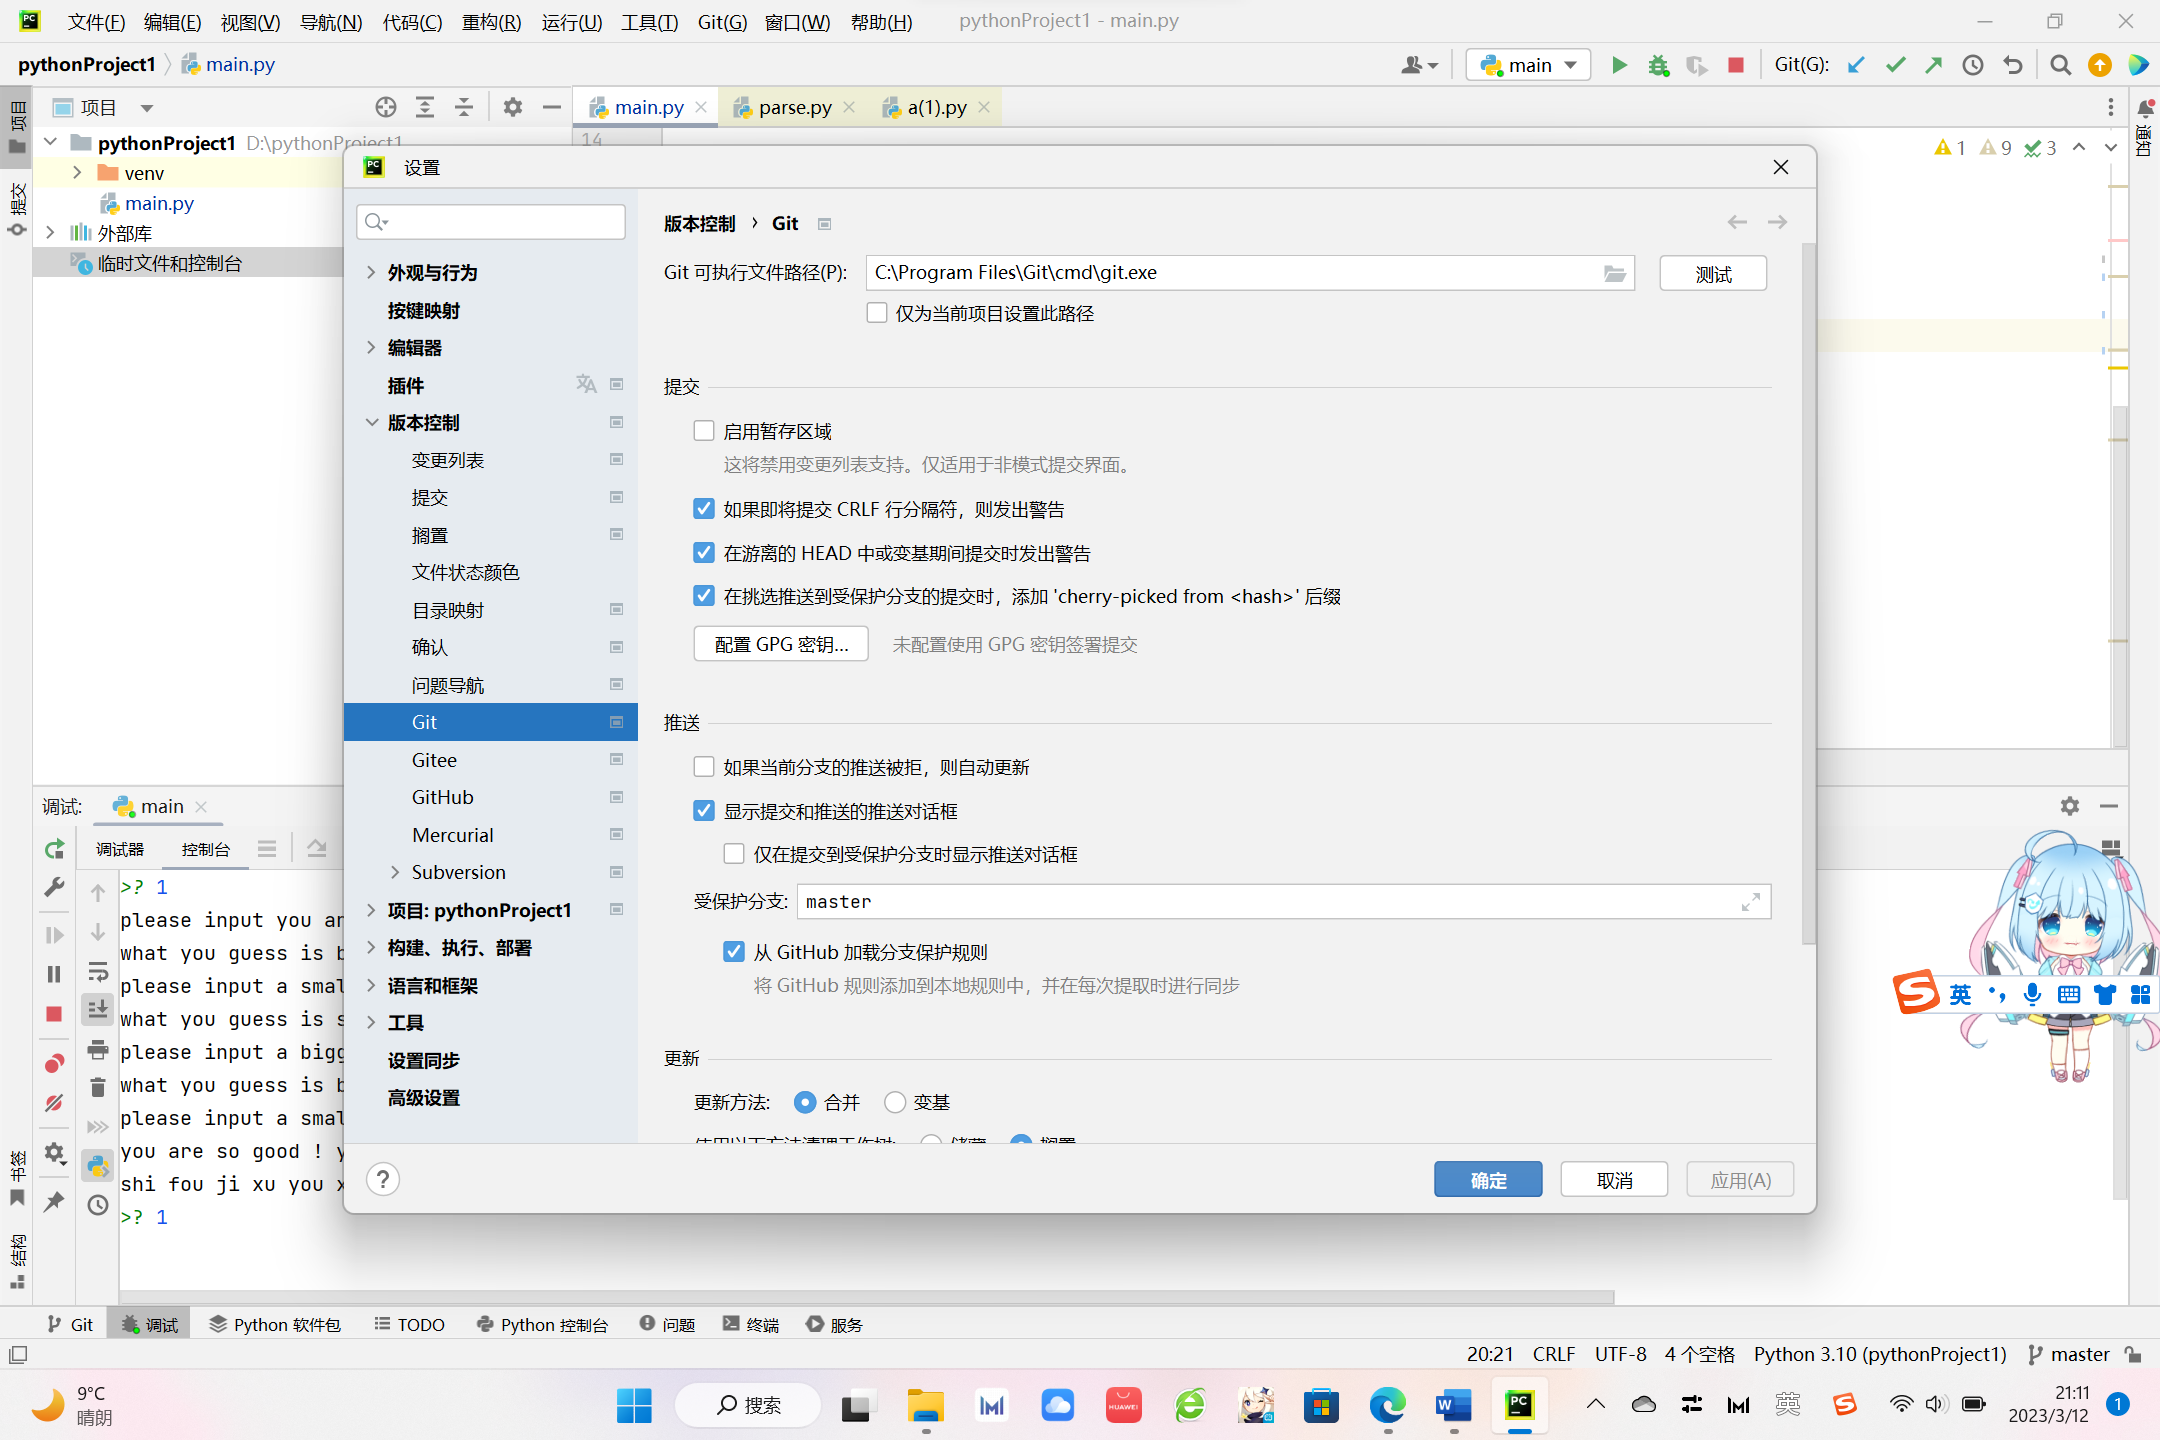Select the rebase (变基) radio button
The width and height of the screenshot is (2160, 1440).
(895, 1102)
